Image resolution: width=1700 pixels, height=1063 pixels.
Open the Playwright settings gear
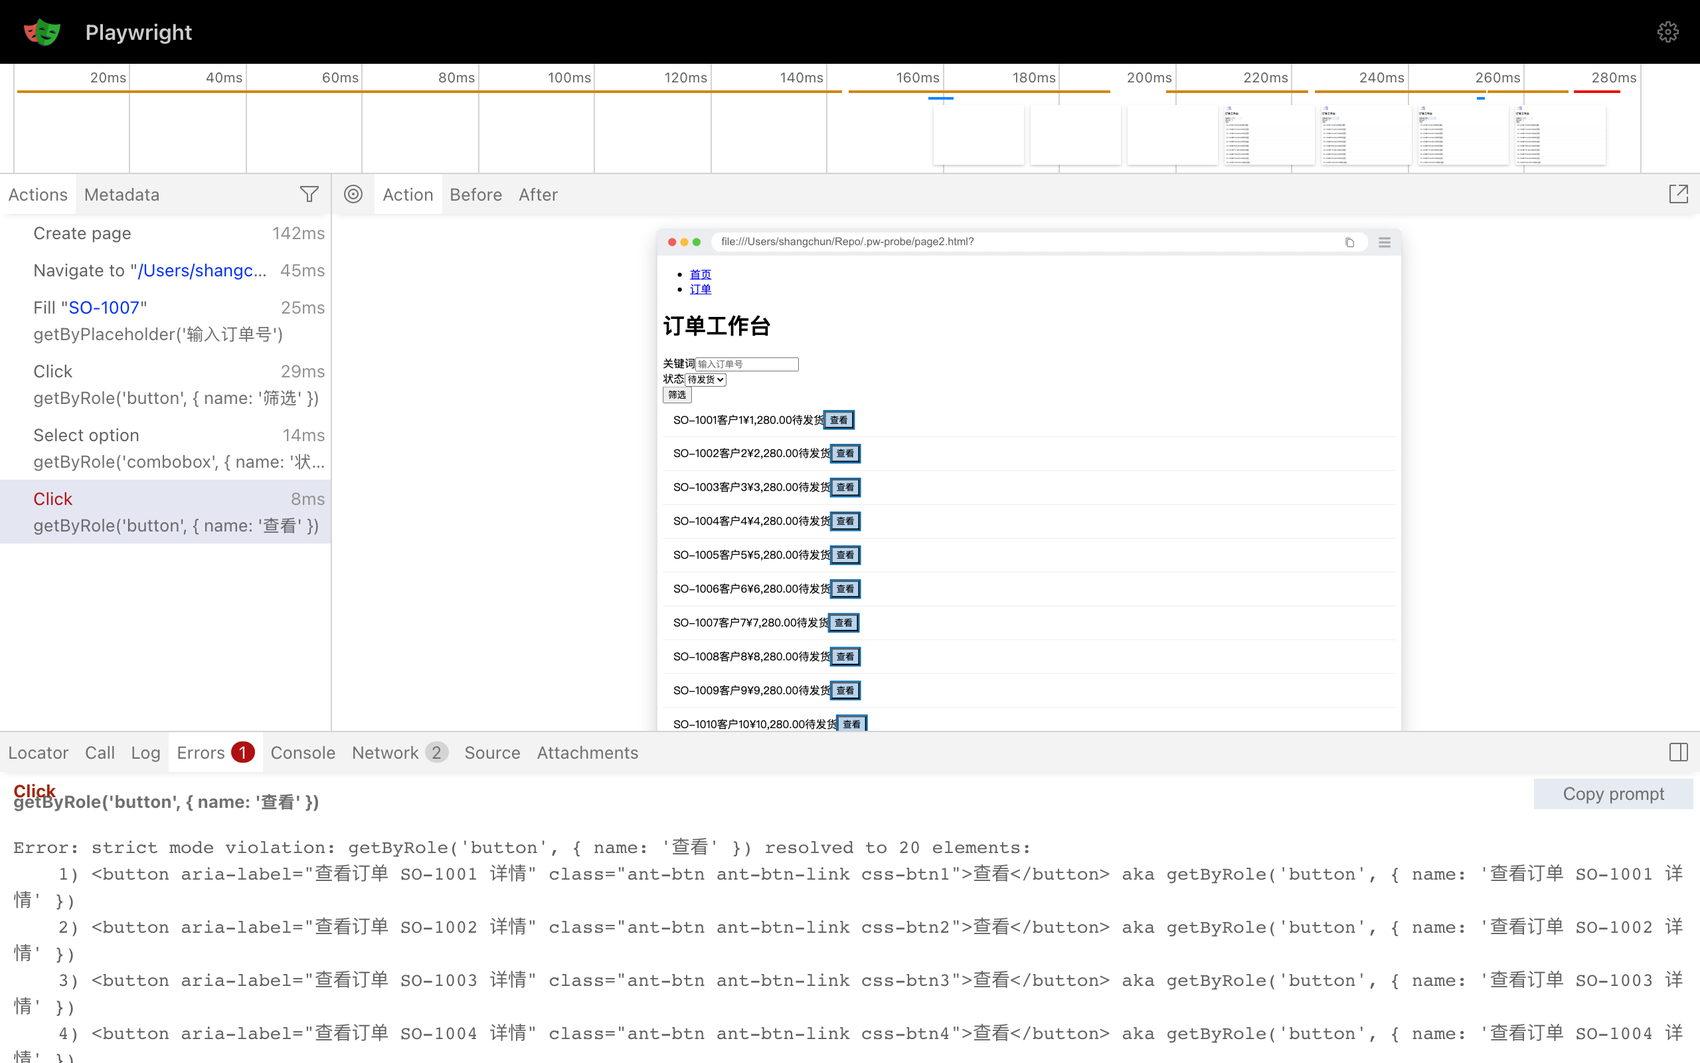pyautogui.click(x=1667, y=32)
